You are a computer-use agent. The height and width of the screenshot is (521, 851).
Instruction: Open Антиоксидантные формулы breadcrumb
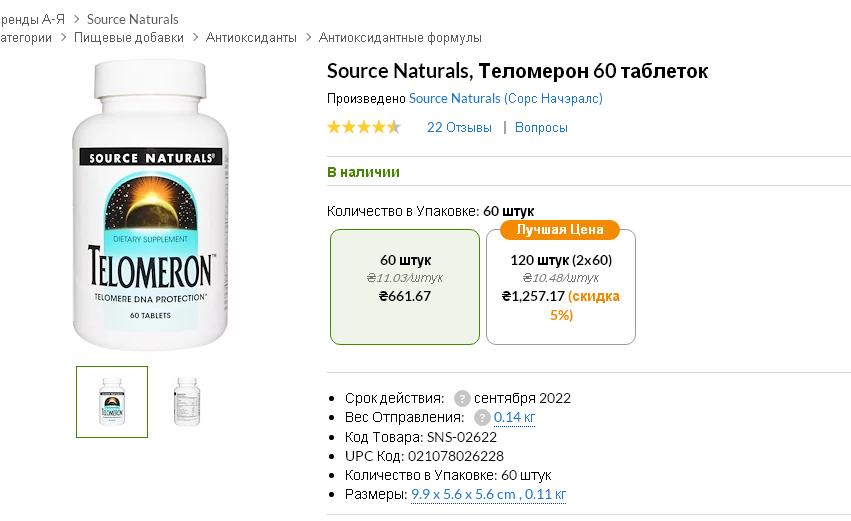[x=400, y=37]
